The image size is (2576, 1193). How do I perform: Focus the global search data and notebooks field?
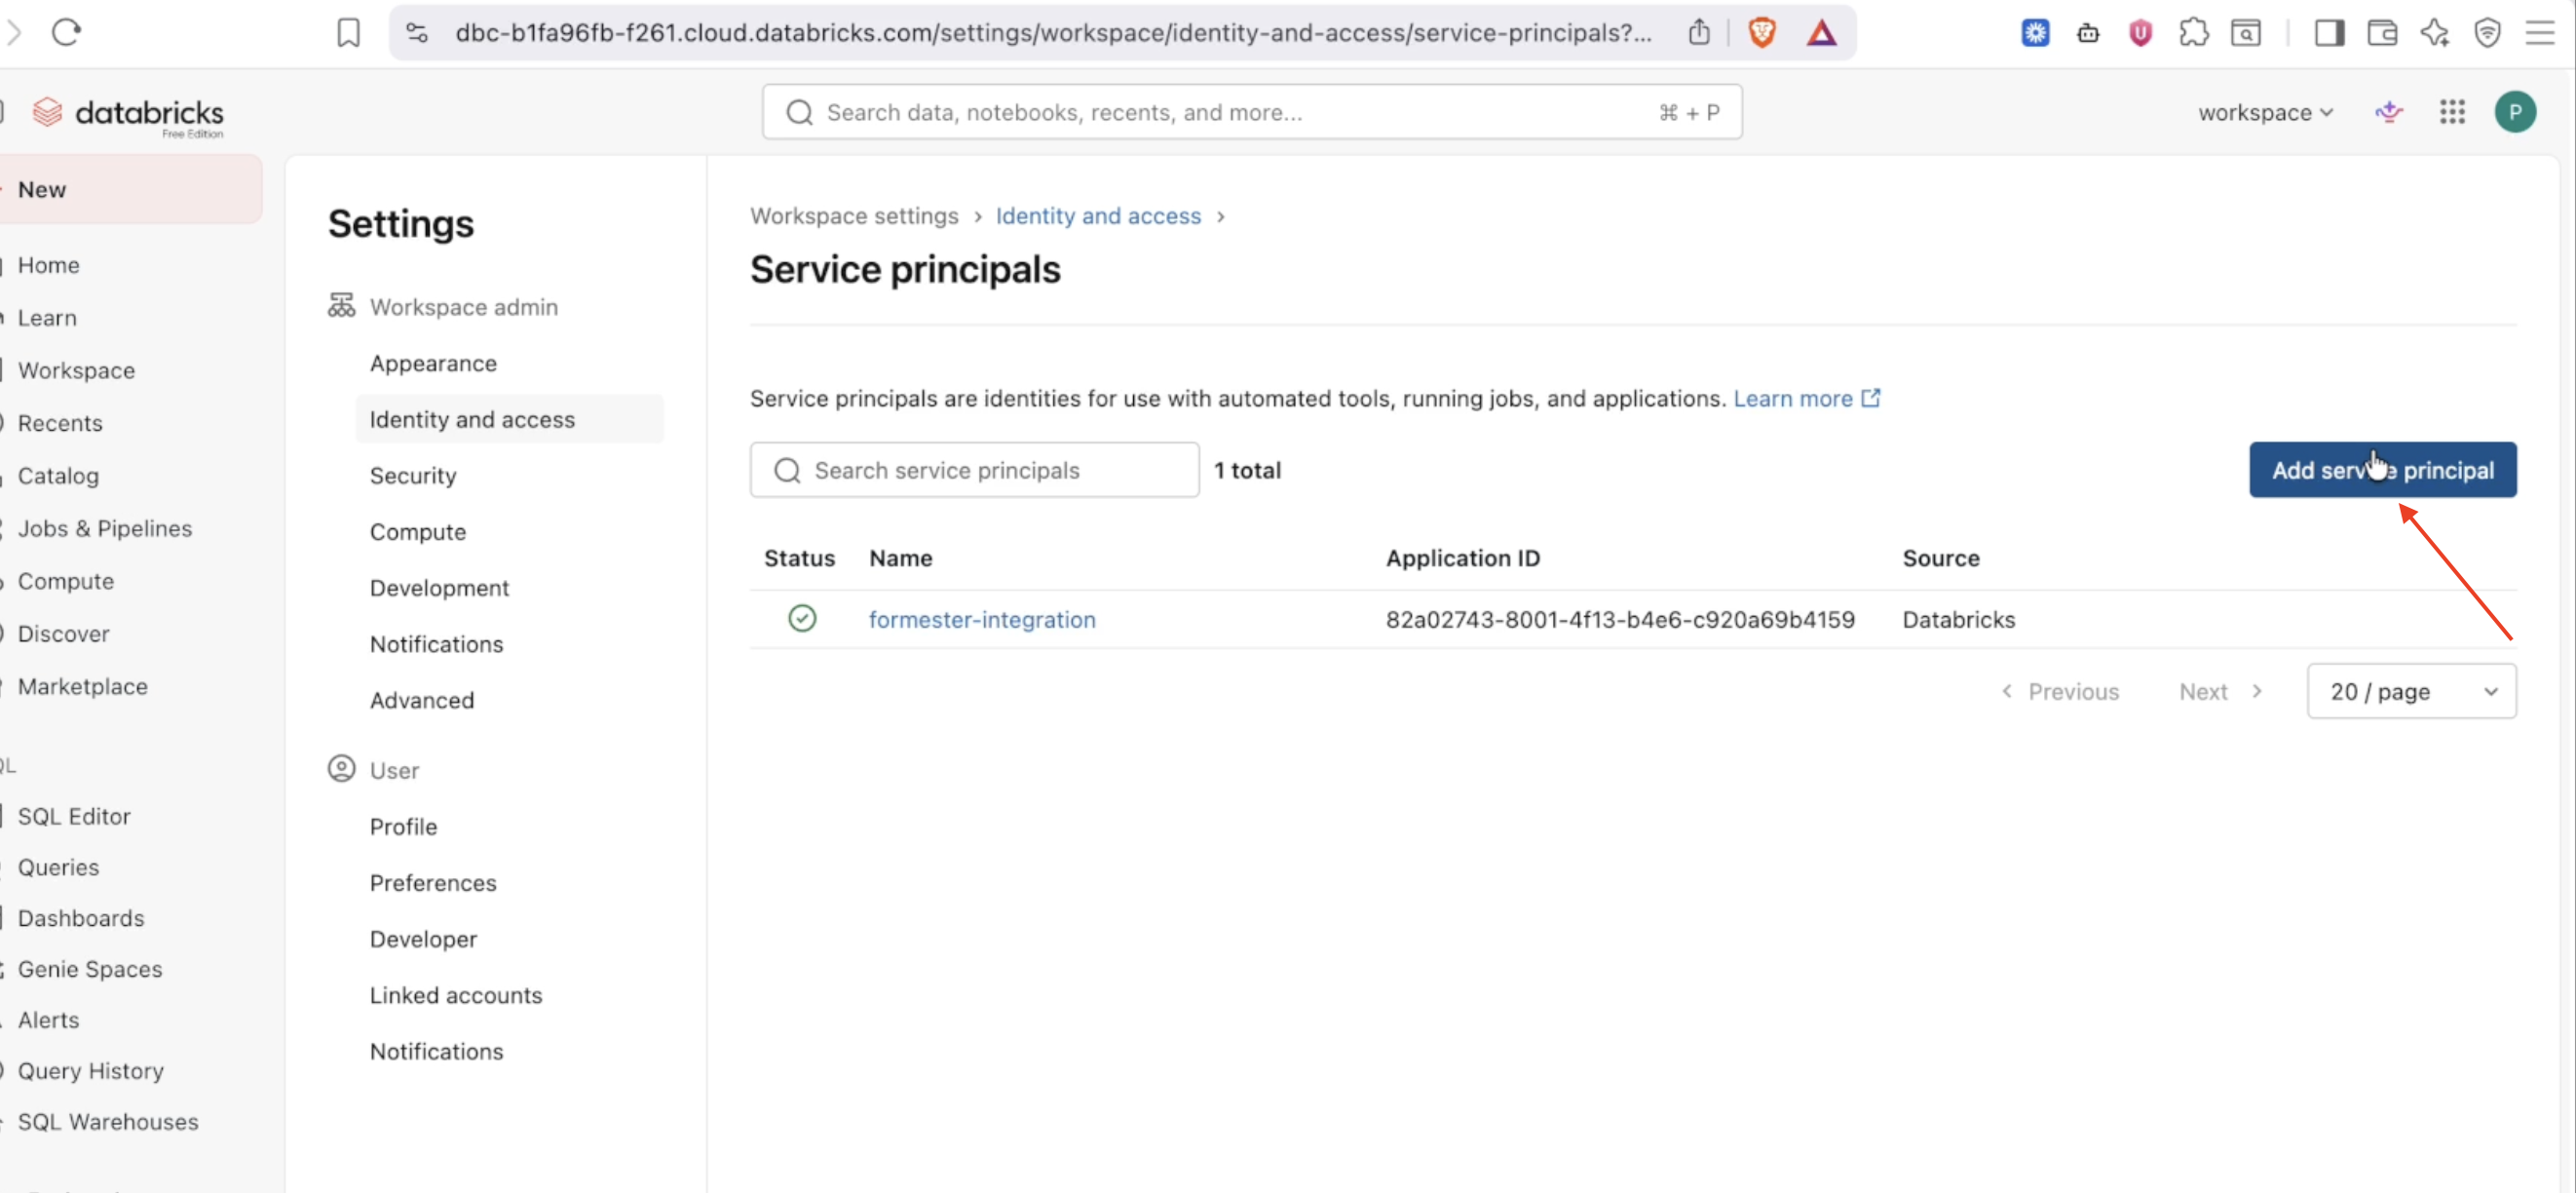1252,112
